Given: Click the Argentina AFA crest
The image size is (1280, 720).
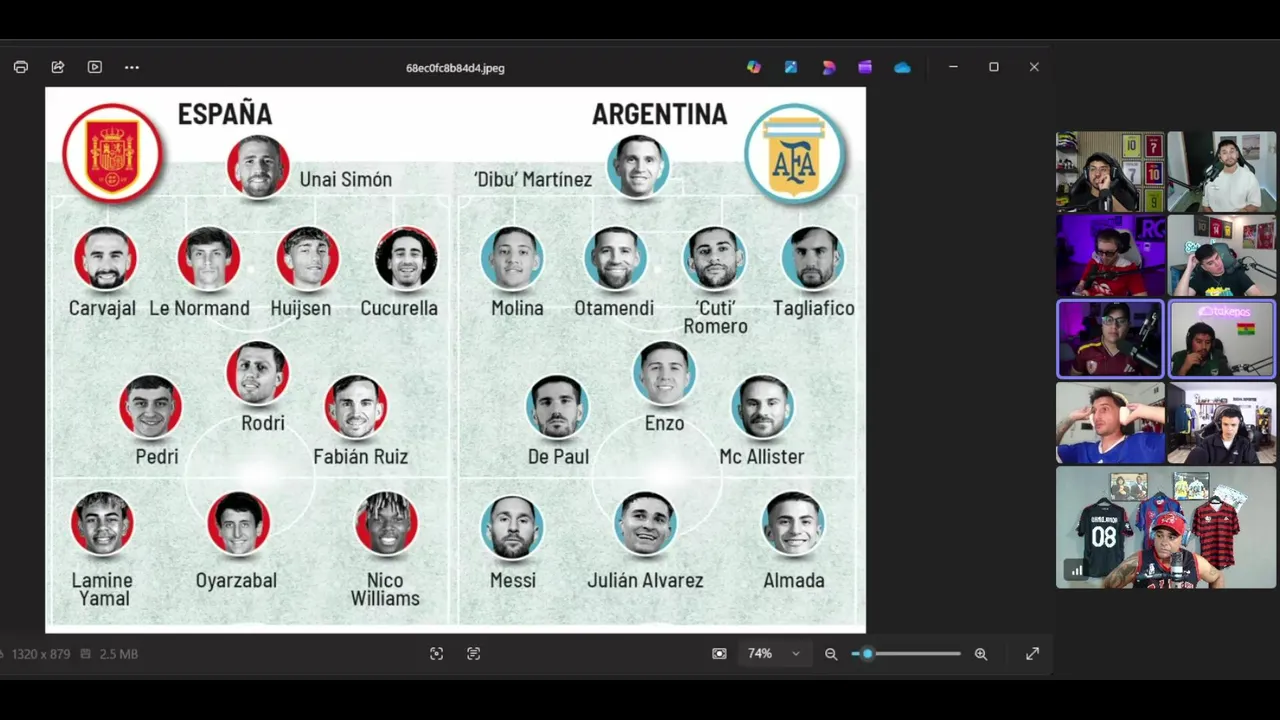Looking at the screenshot, I should (795, 153).
